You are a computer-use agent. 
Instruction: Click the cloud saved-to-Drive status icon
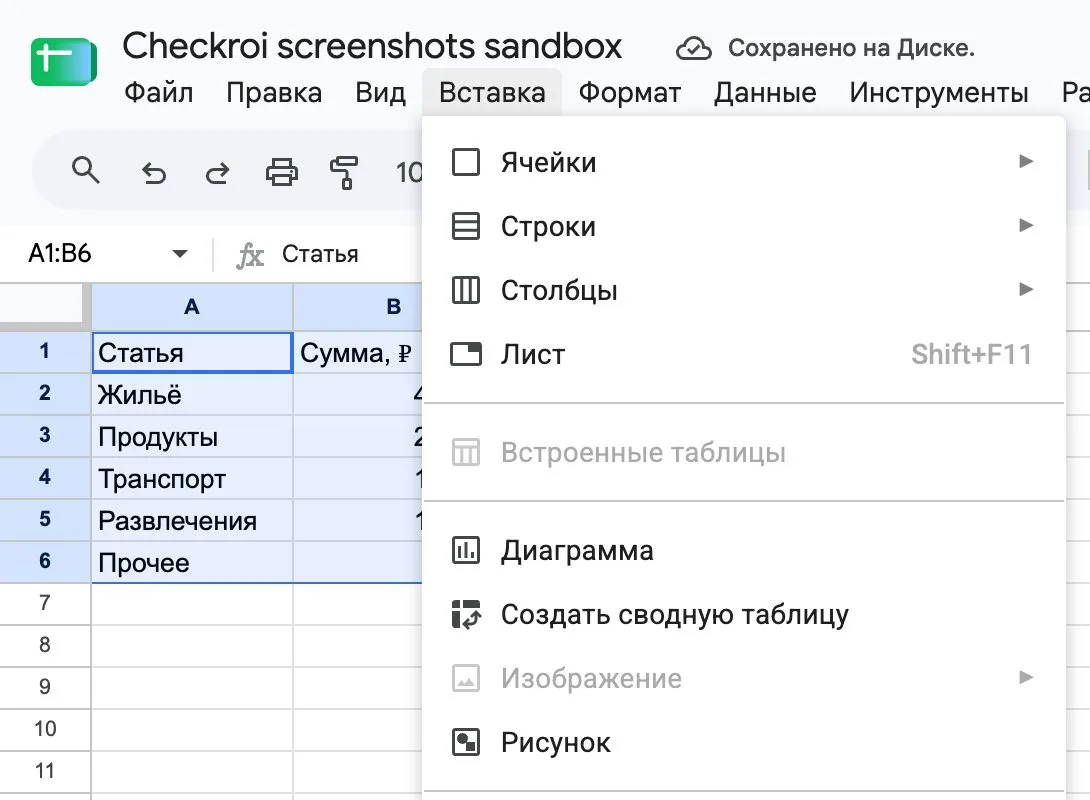[x=694, y=49]
